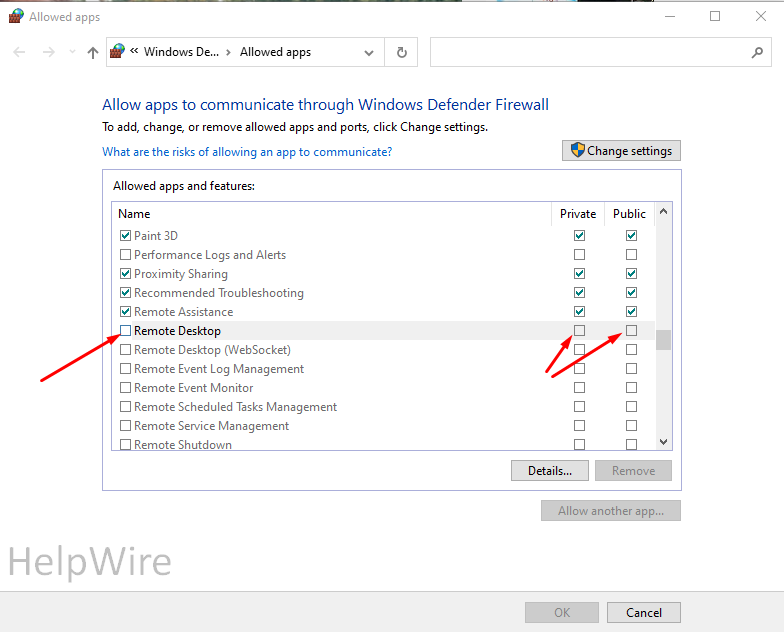Select the Remote Assistance row text
Viewport: 784px width, 632px height.
pos(184,312)
